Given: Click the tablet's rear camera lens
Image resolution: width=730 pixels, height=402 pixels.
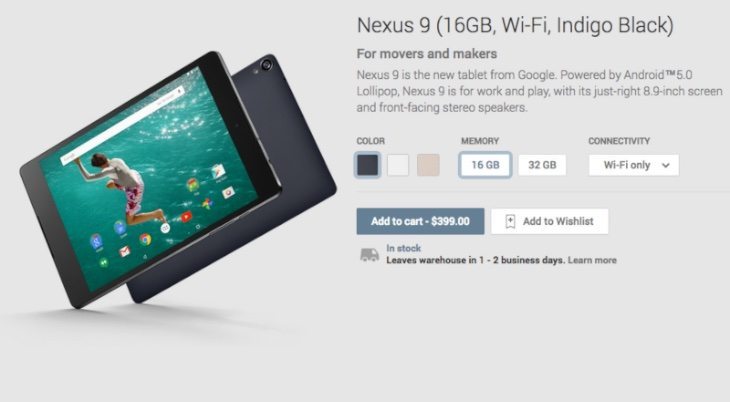Looking at the screenshot, I should click(266, 64).
